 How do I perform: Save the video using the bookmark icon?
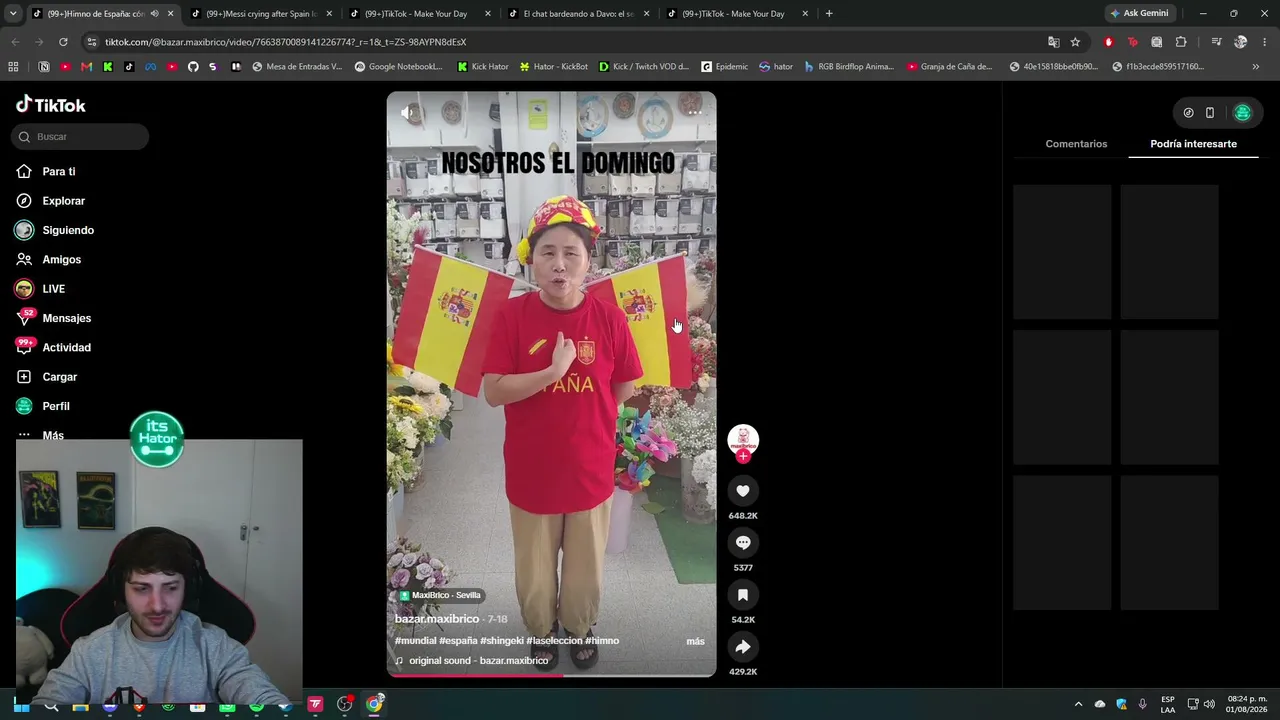743,595
